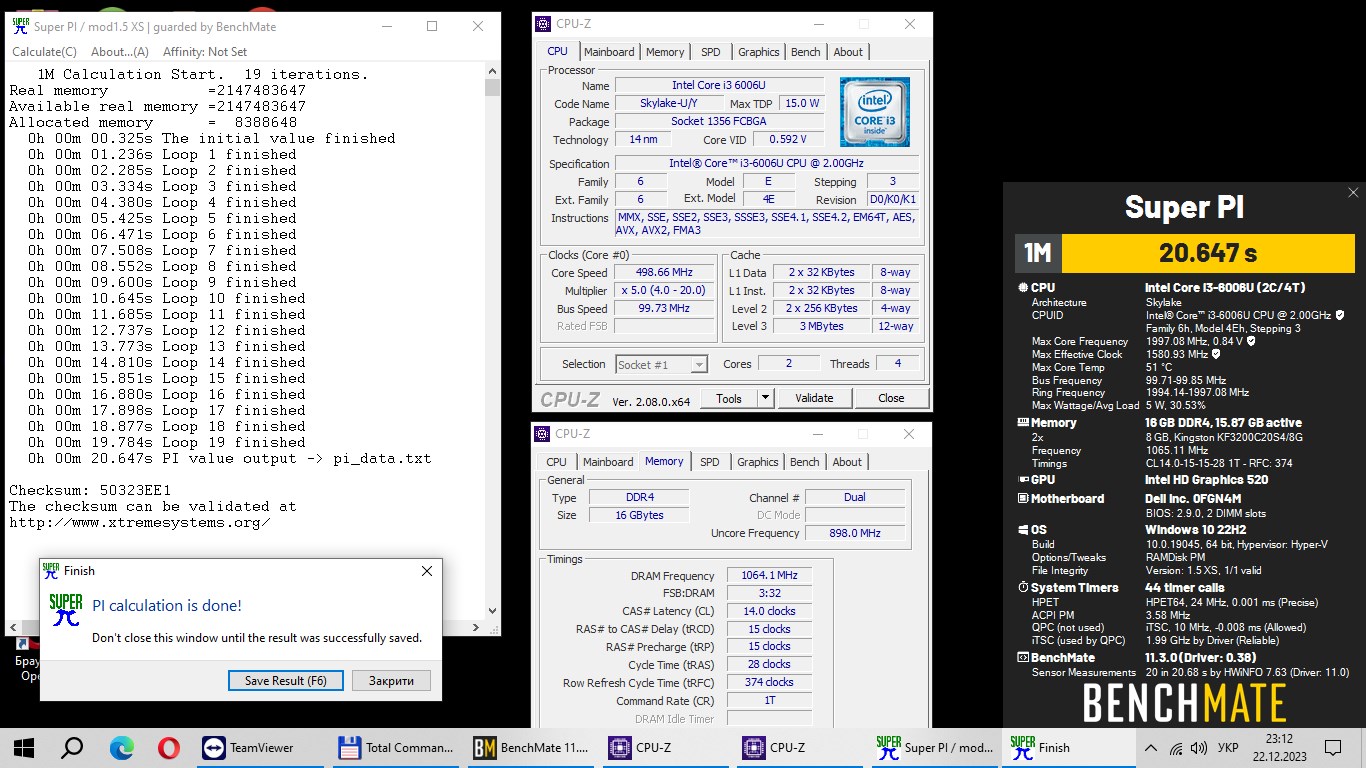Open Socket #1 selection dropdown
The image size is (1366, 768).
(x=662, y=364)
